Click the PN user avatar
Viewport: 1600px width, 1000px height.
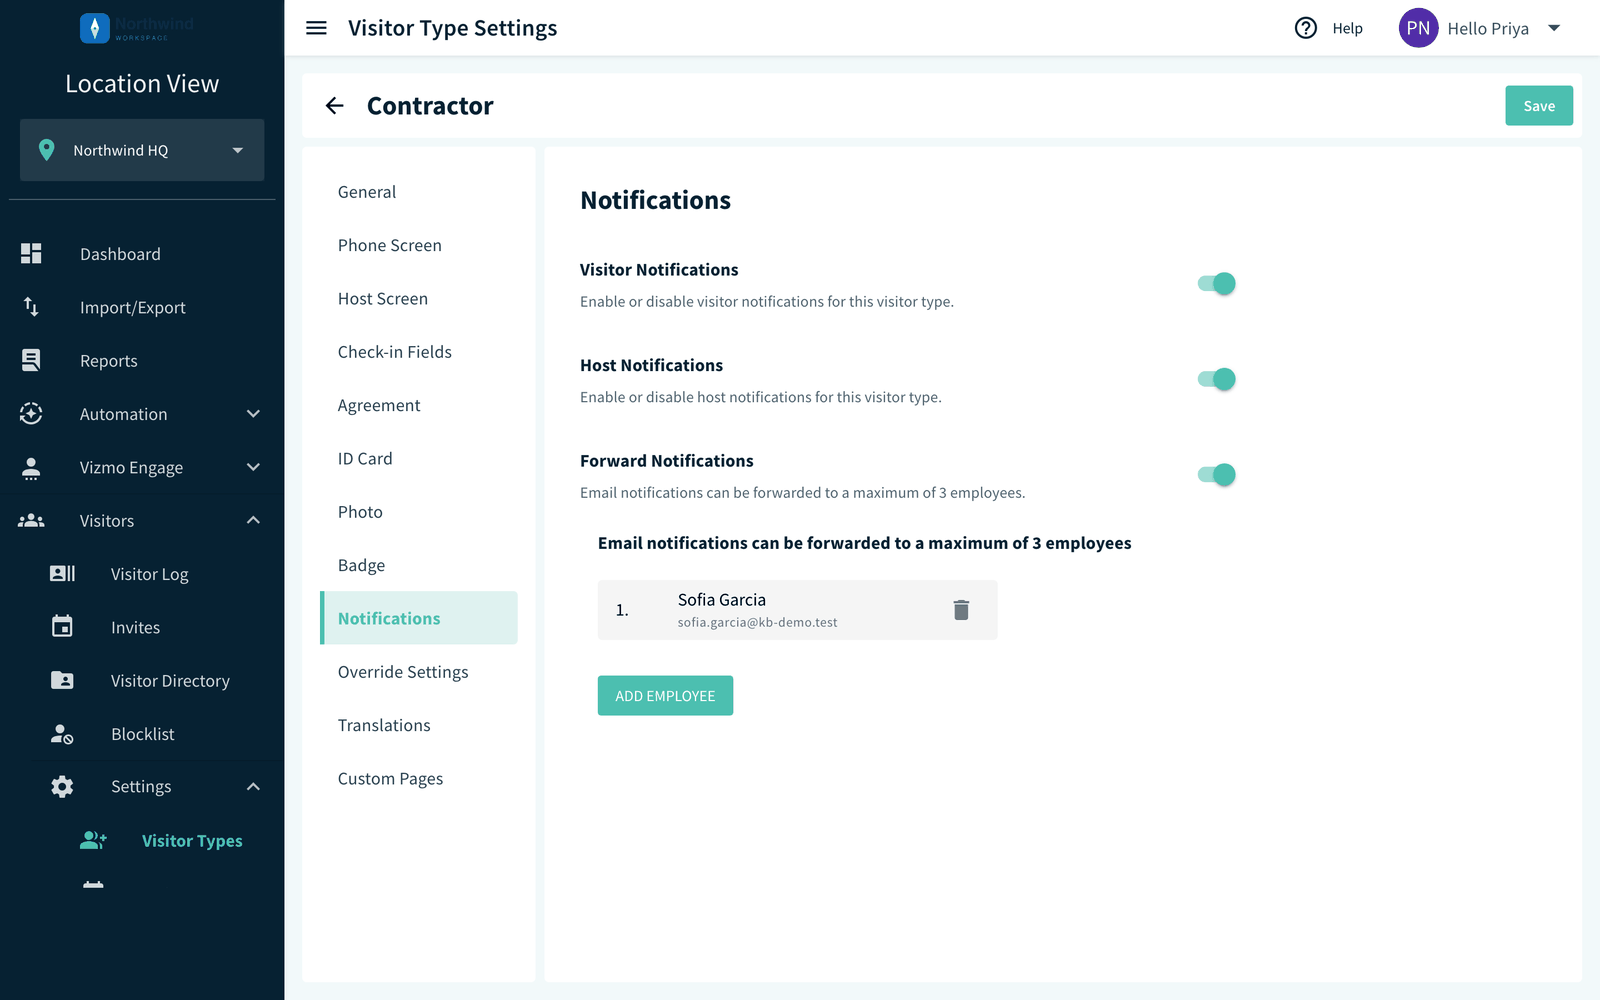pyautogui.click(x=1418, y=28)
